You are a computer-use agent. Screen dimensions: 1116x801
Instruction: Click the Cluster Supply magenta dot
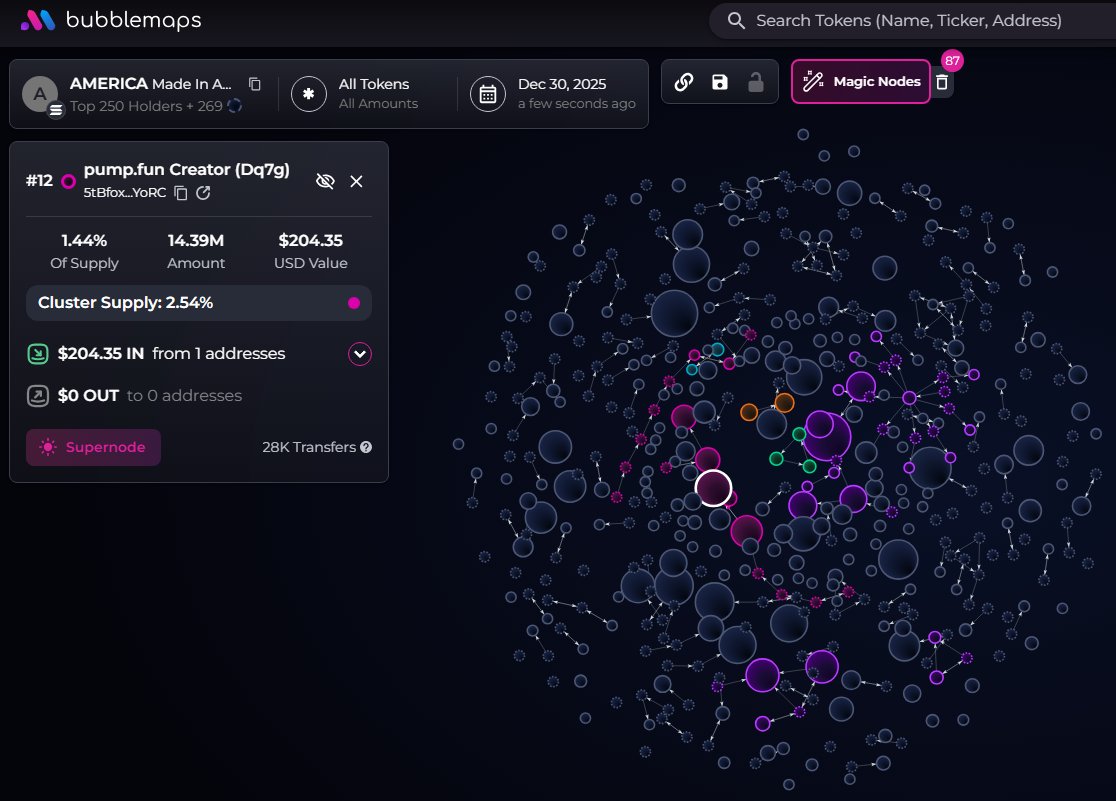354,303
